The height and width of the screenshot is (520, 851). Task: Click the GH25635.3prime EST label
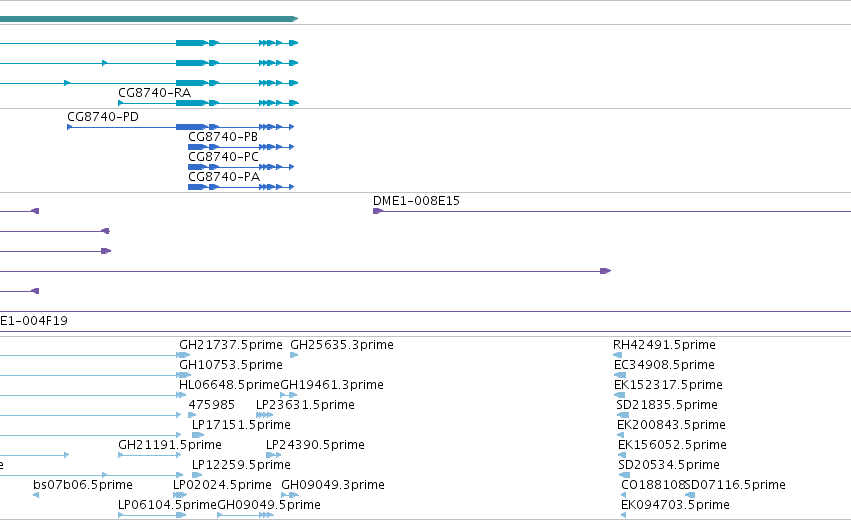[342, 345]
